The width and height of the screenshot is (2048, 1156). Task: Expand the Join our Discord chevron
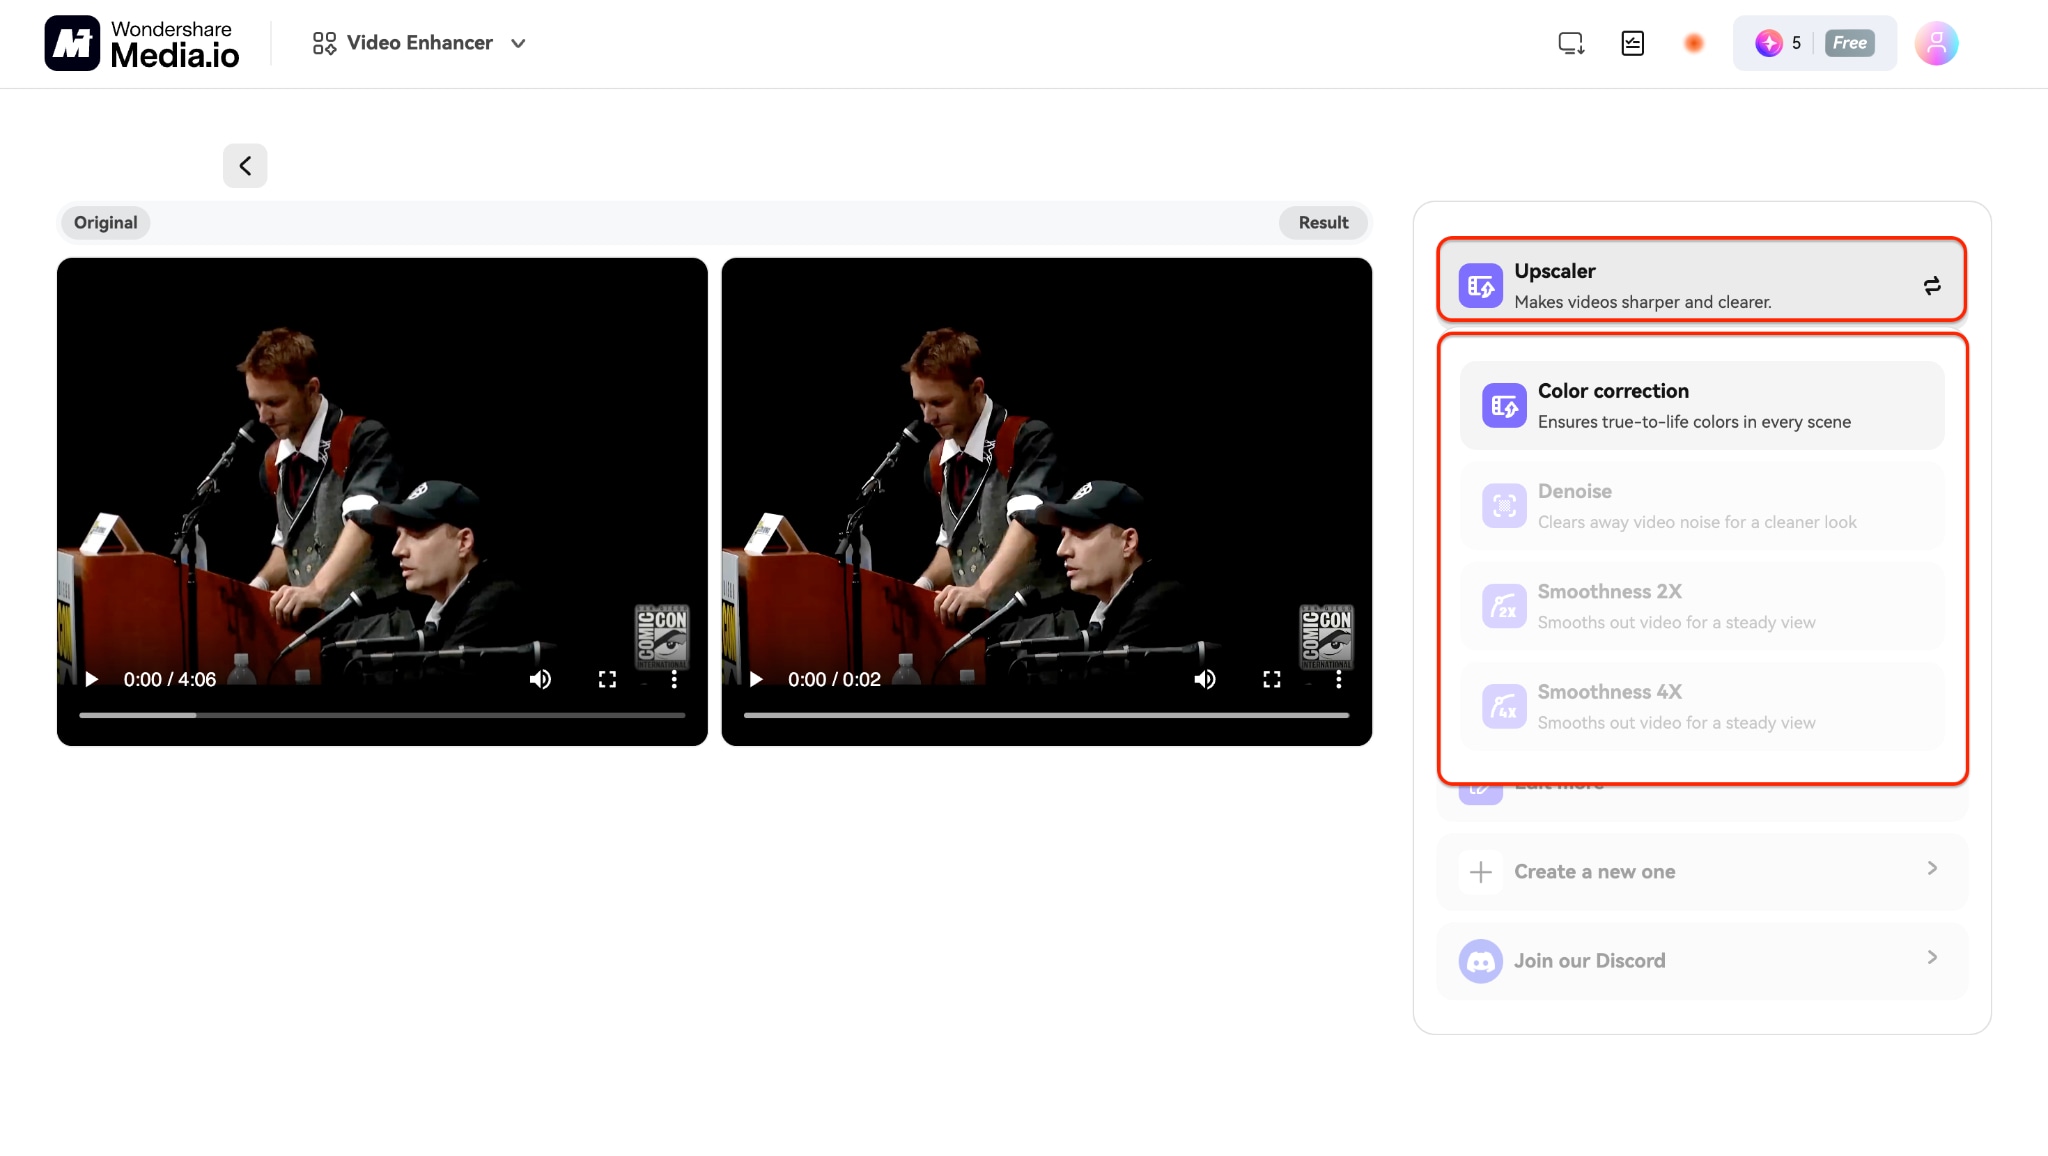click(1932, 958)
